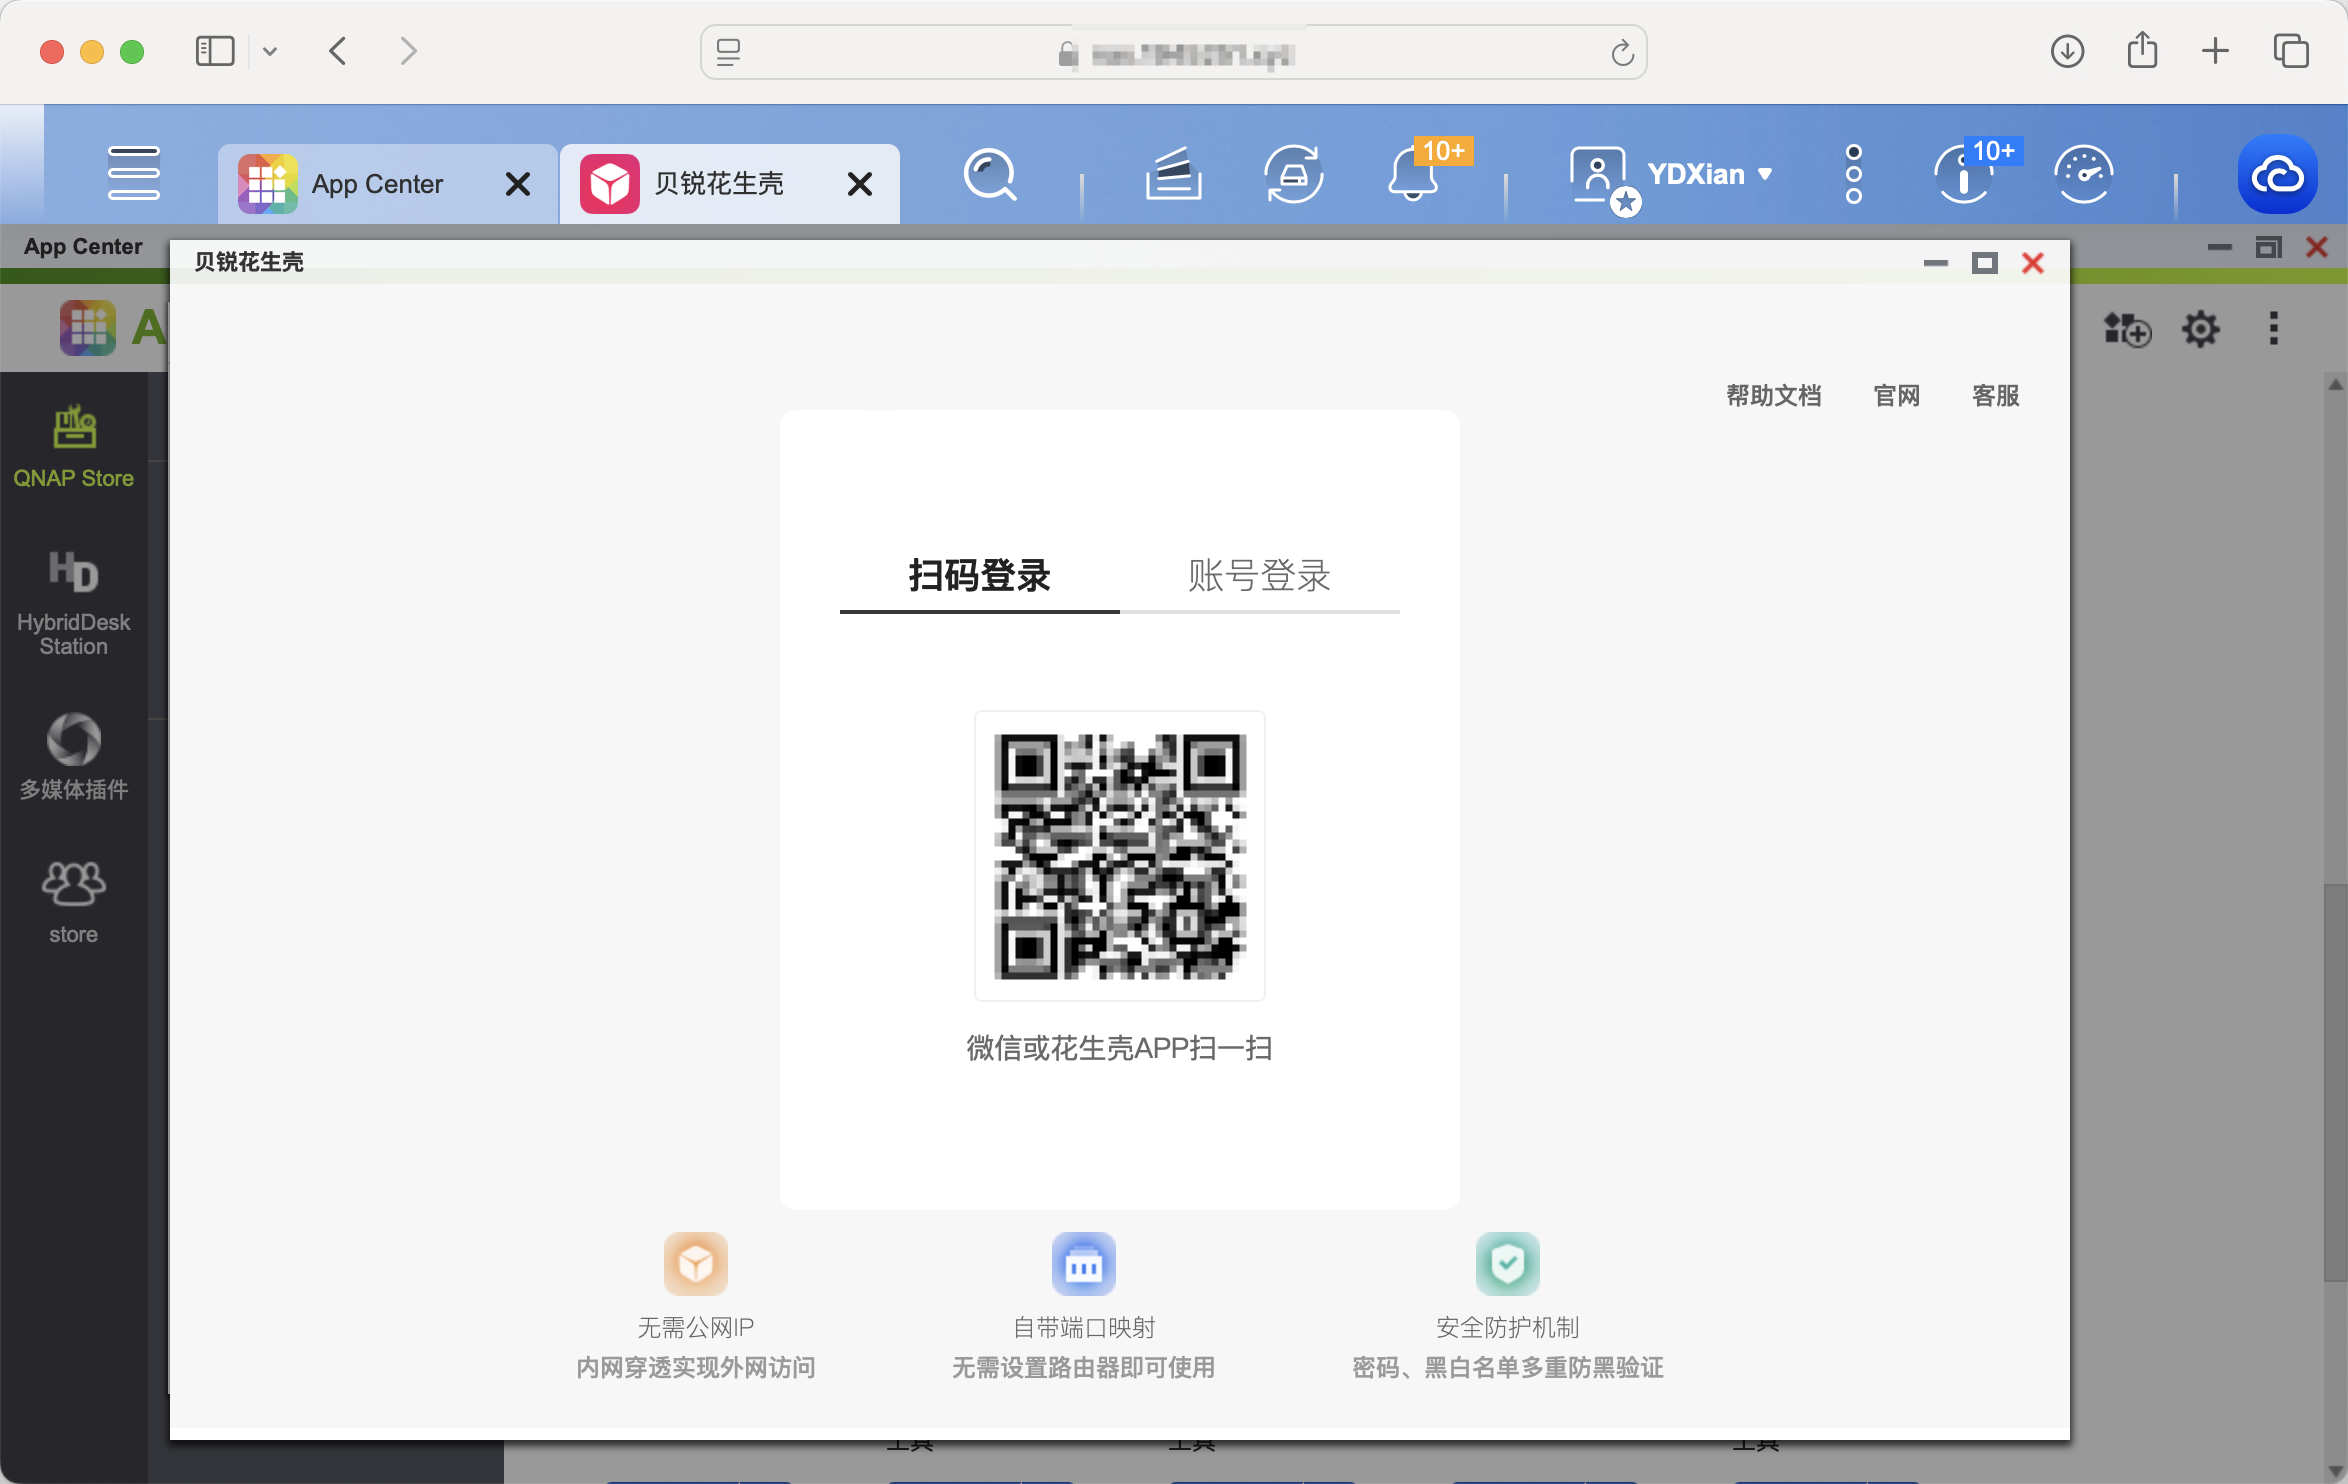This screenshot has height=1484, width=2348.
Task: Select 多媒体插件 in App Center sidebar
Action: tap(74, 756)
